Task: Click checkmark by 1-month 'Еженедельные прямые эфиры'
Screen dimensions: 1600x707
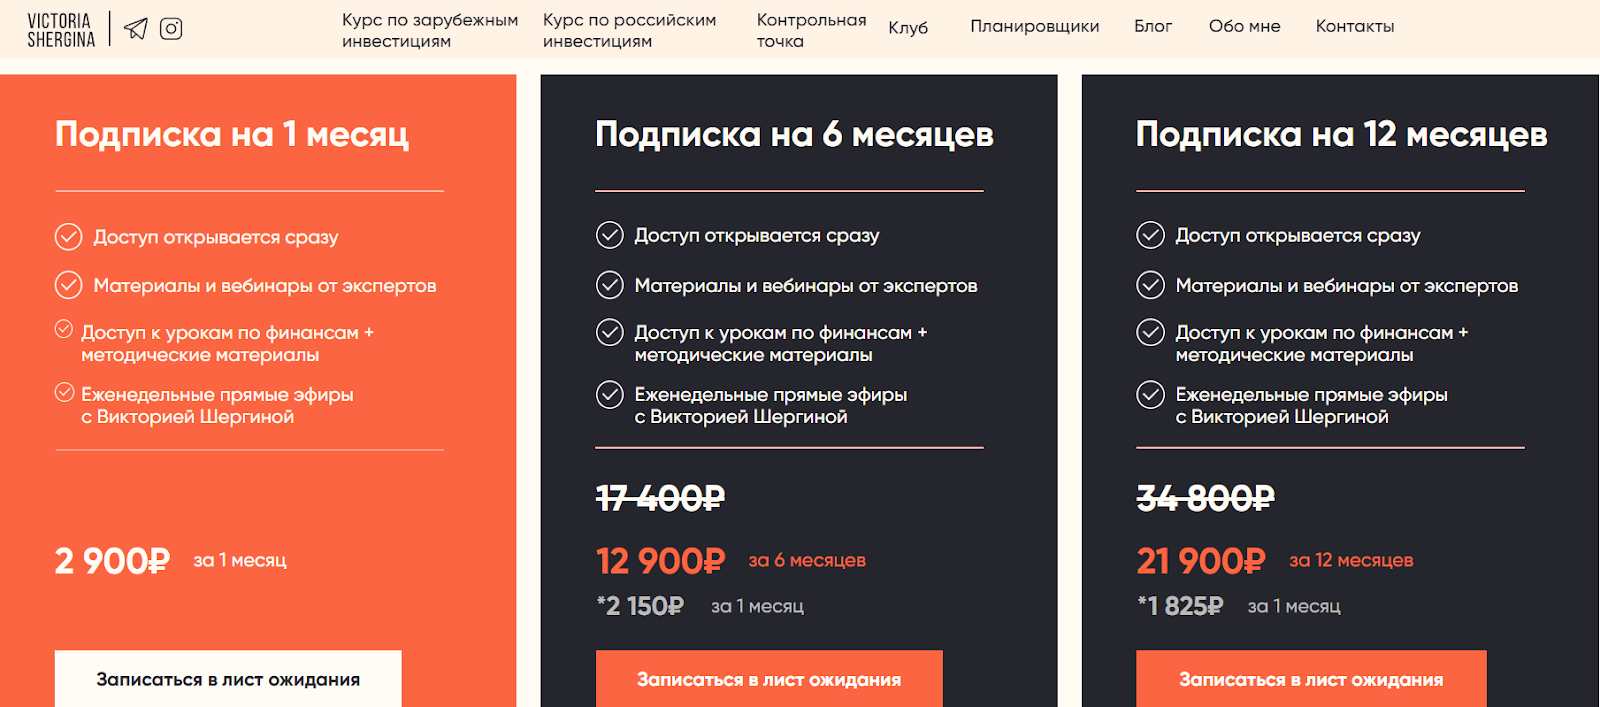Action: pos(64,392)
